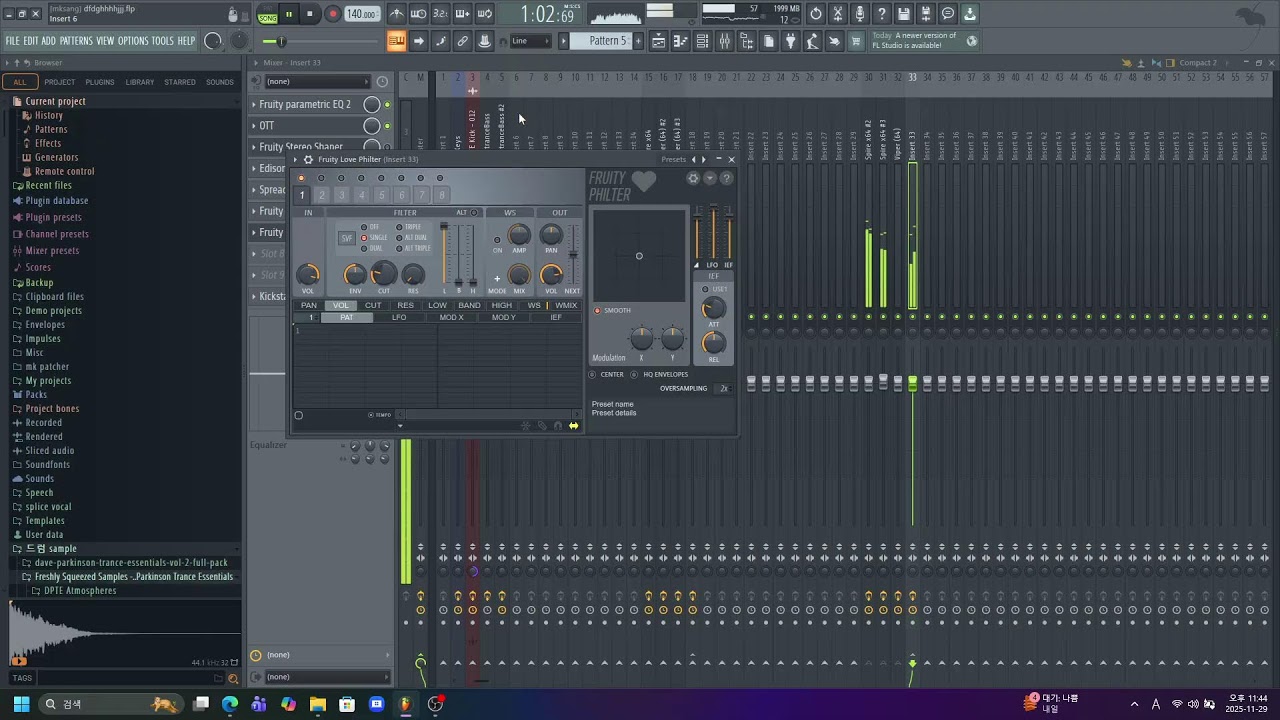The width and height of the screenshot is (1280, 720).
Task: Open the Piano roll view icon
Action: (x=681, y=41)
